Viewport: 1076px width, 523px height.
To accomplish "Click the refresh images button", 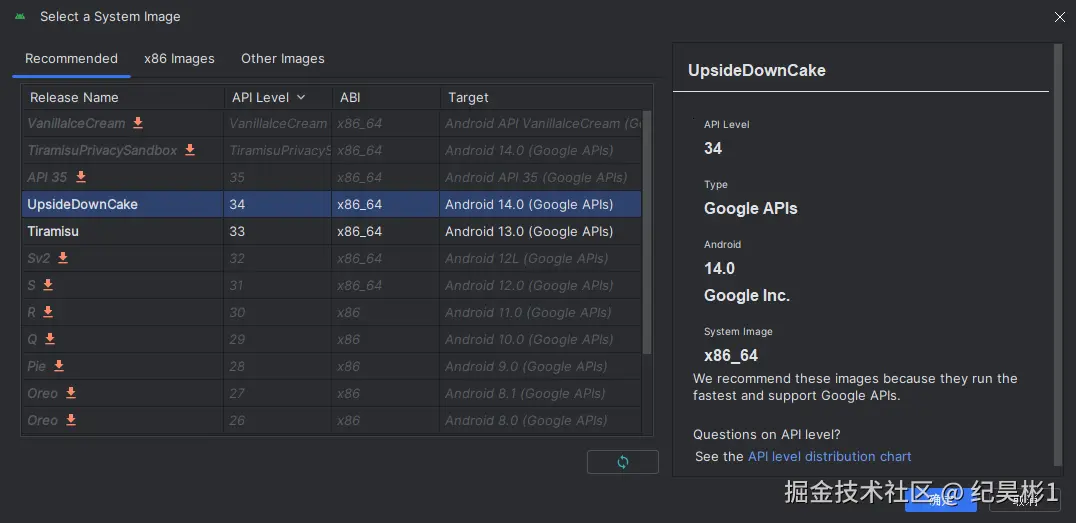I will pyautogui.click(x=622, y=462).
